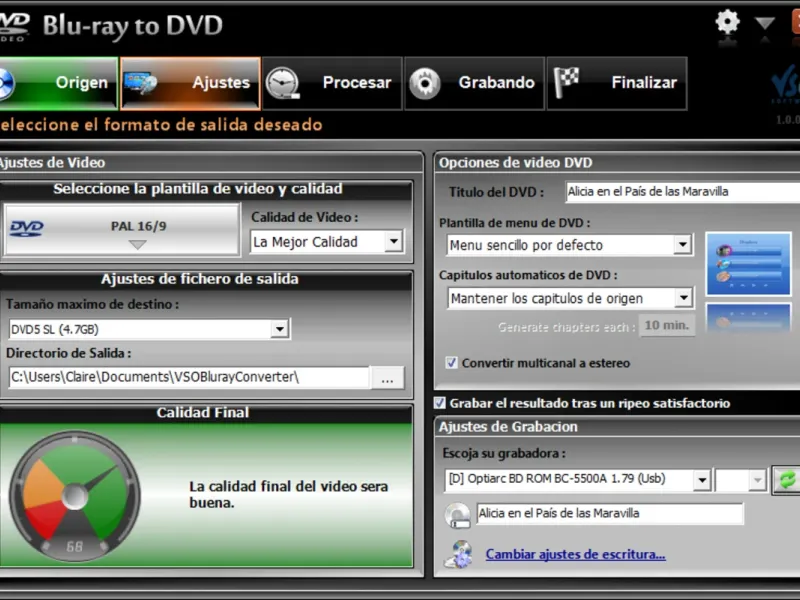The height and width of the screenshot is (600, 800).
Task: Select the lower menu preview thumbnail
Action: coord(748,318)
